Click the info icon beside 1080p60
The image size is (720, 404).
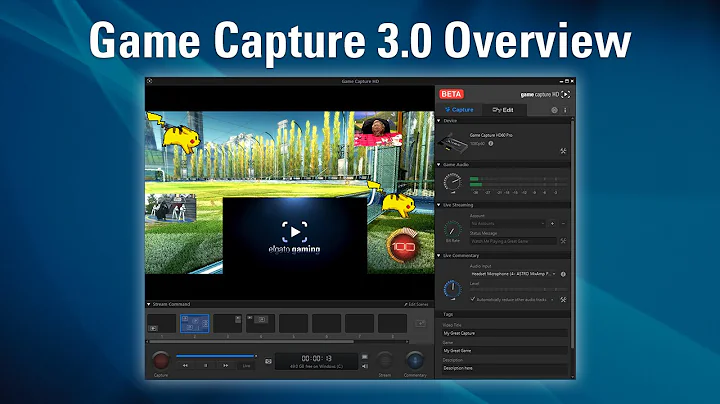point(491,144)
